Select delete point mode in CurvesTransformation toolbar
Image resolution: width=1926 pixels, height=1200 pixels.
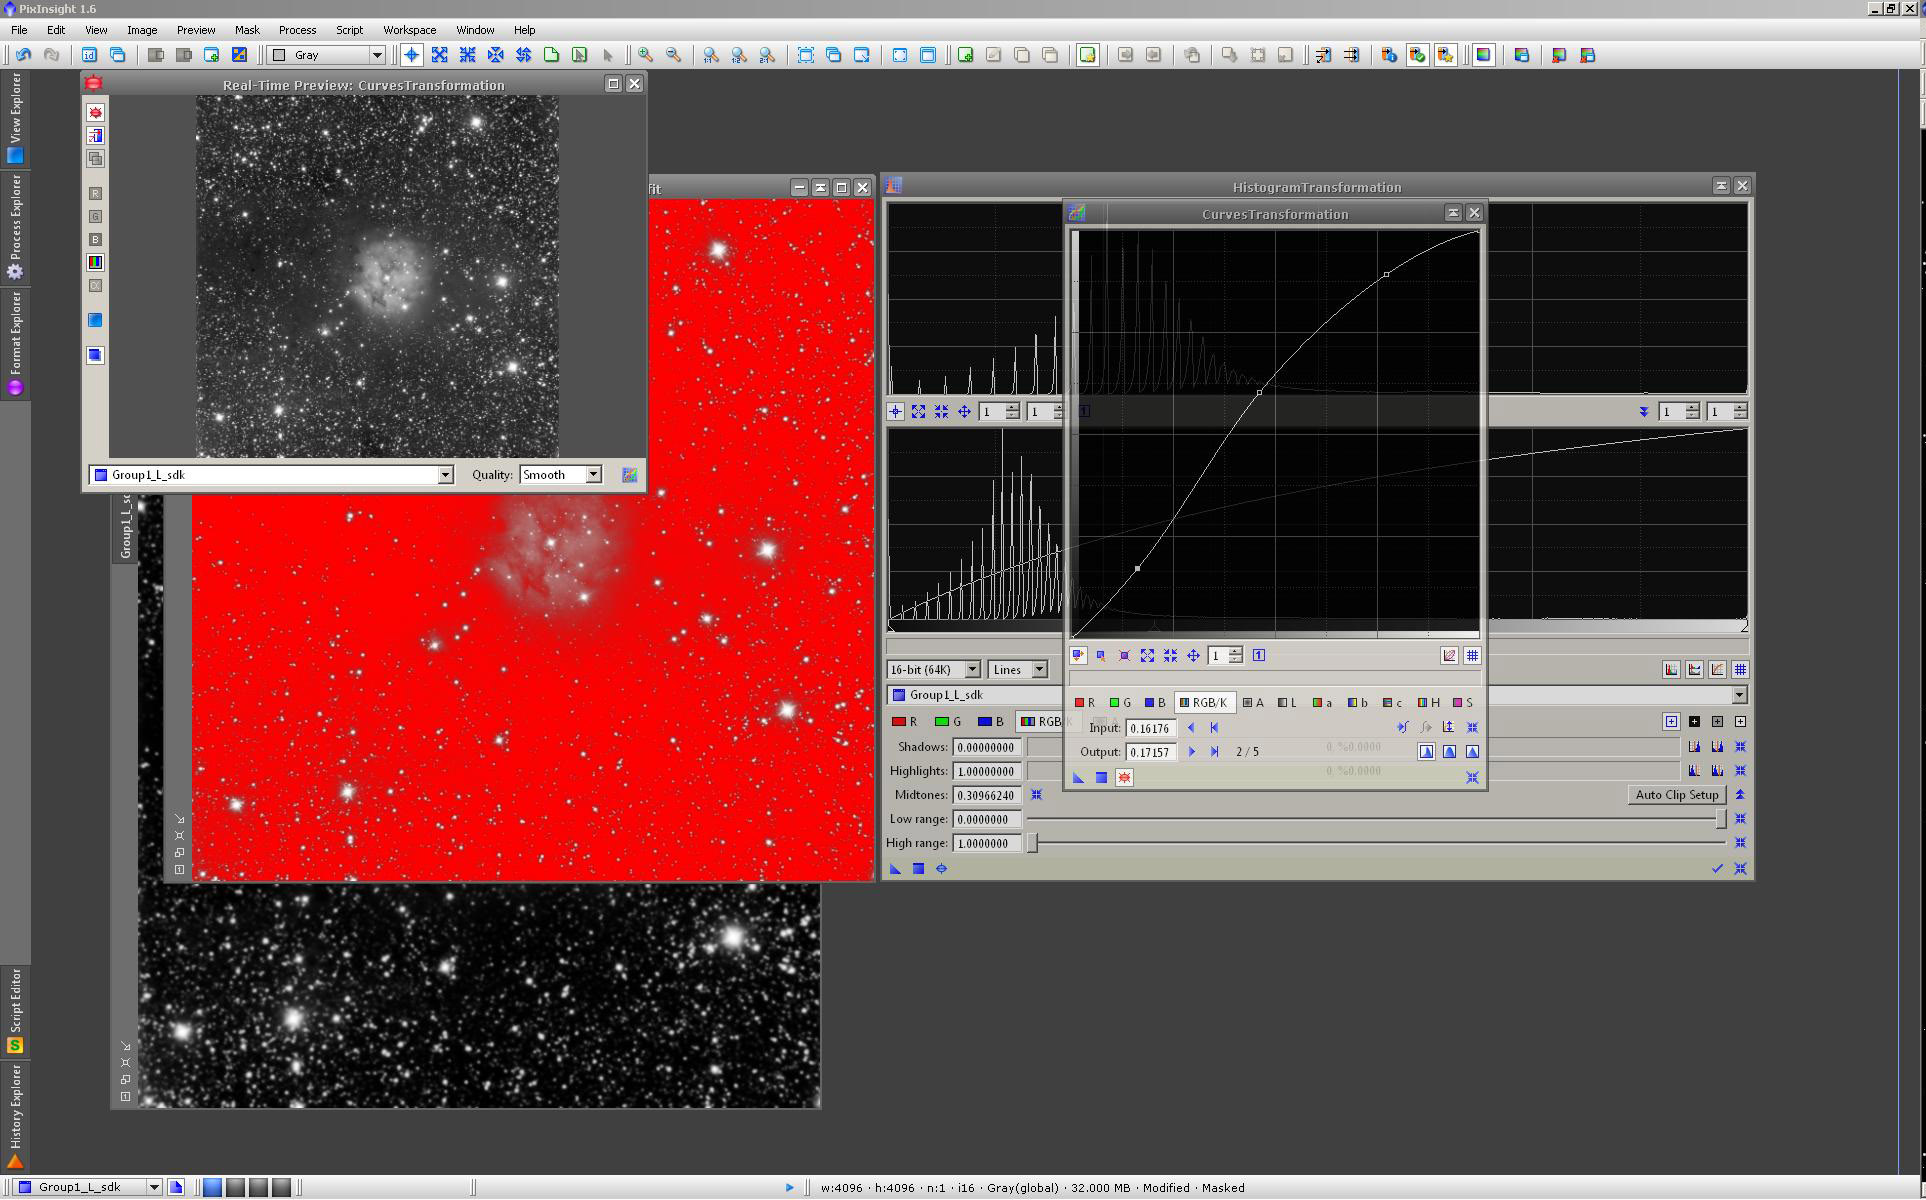coord(1125,656)
